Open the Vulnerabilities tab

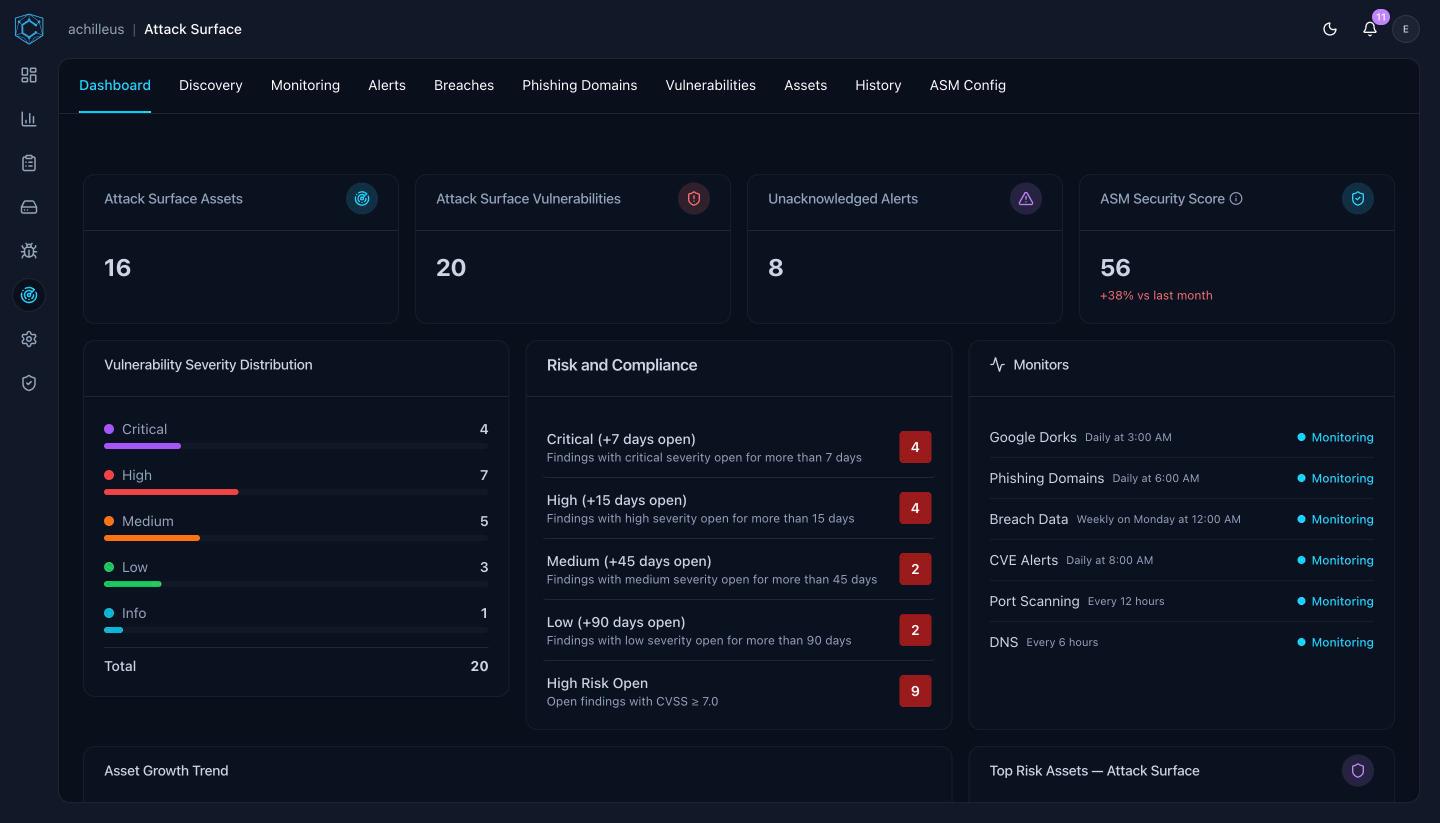711,85
